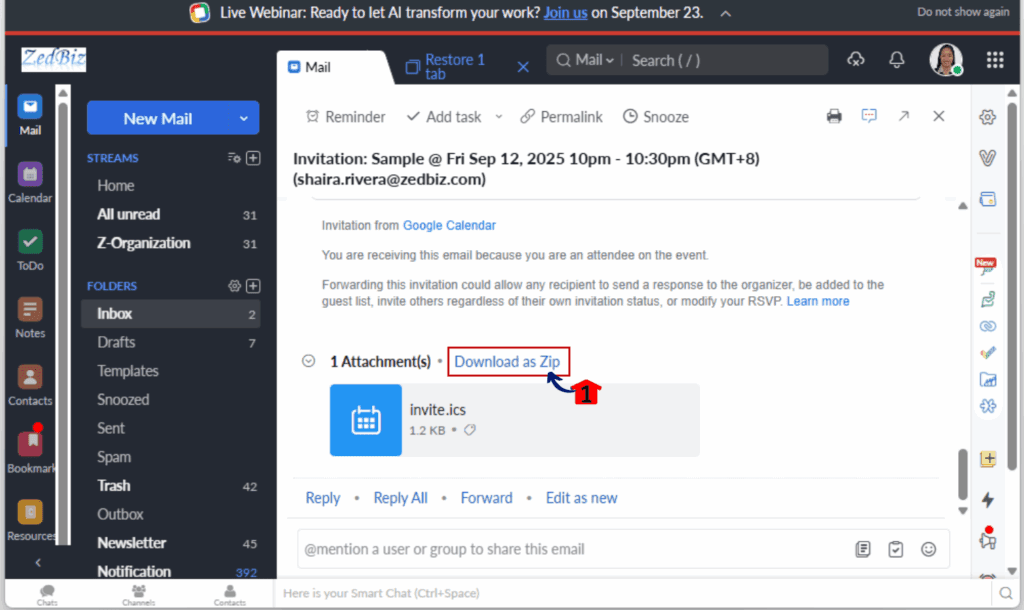1024x610 pixels.
Task: Open the Contacts app in sidebar
Action: coord(29,385)
